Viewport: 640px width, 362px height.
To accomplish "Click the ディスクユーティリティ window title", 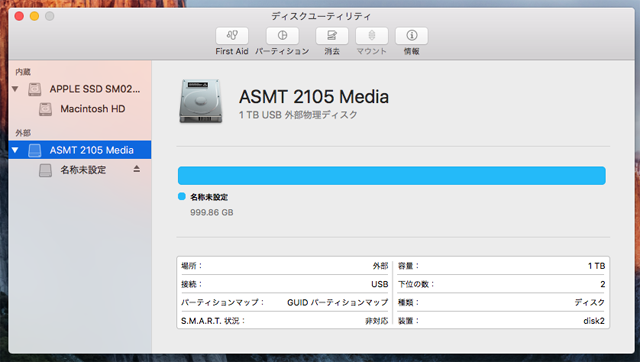I will click(x=321, y=16).
